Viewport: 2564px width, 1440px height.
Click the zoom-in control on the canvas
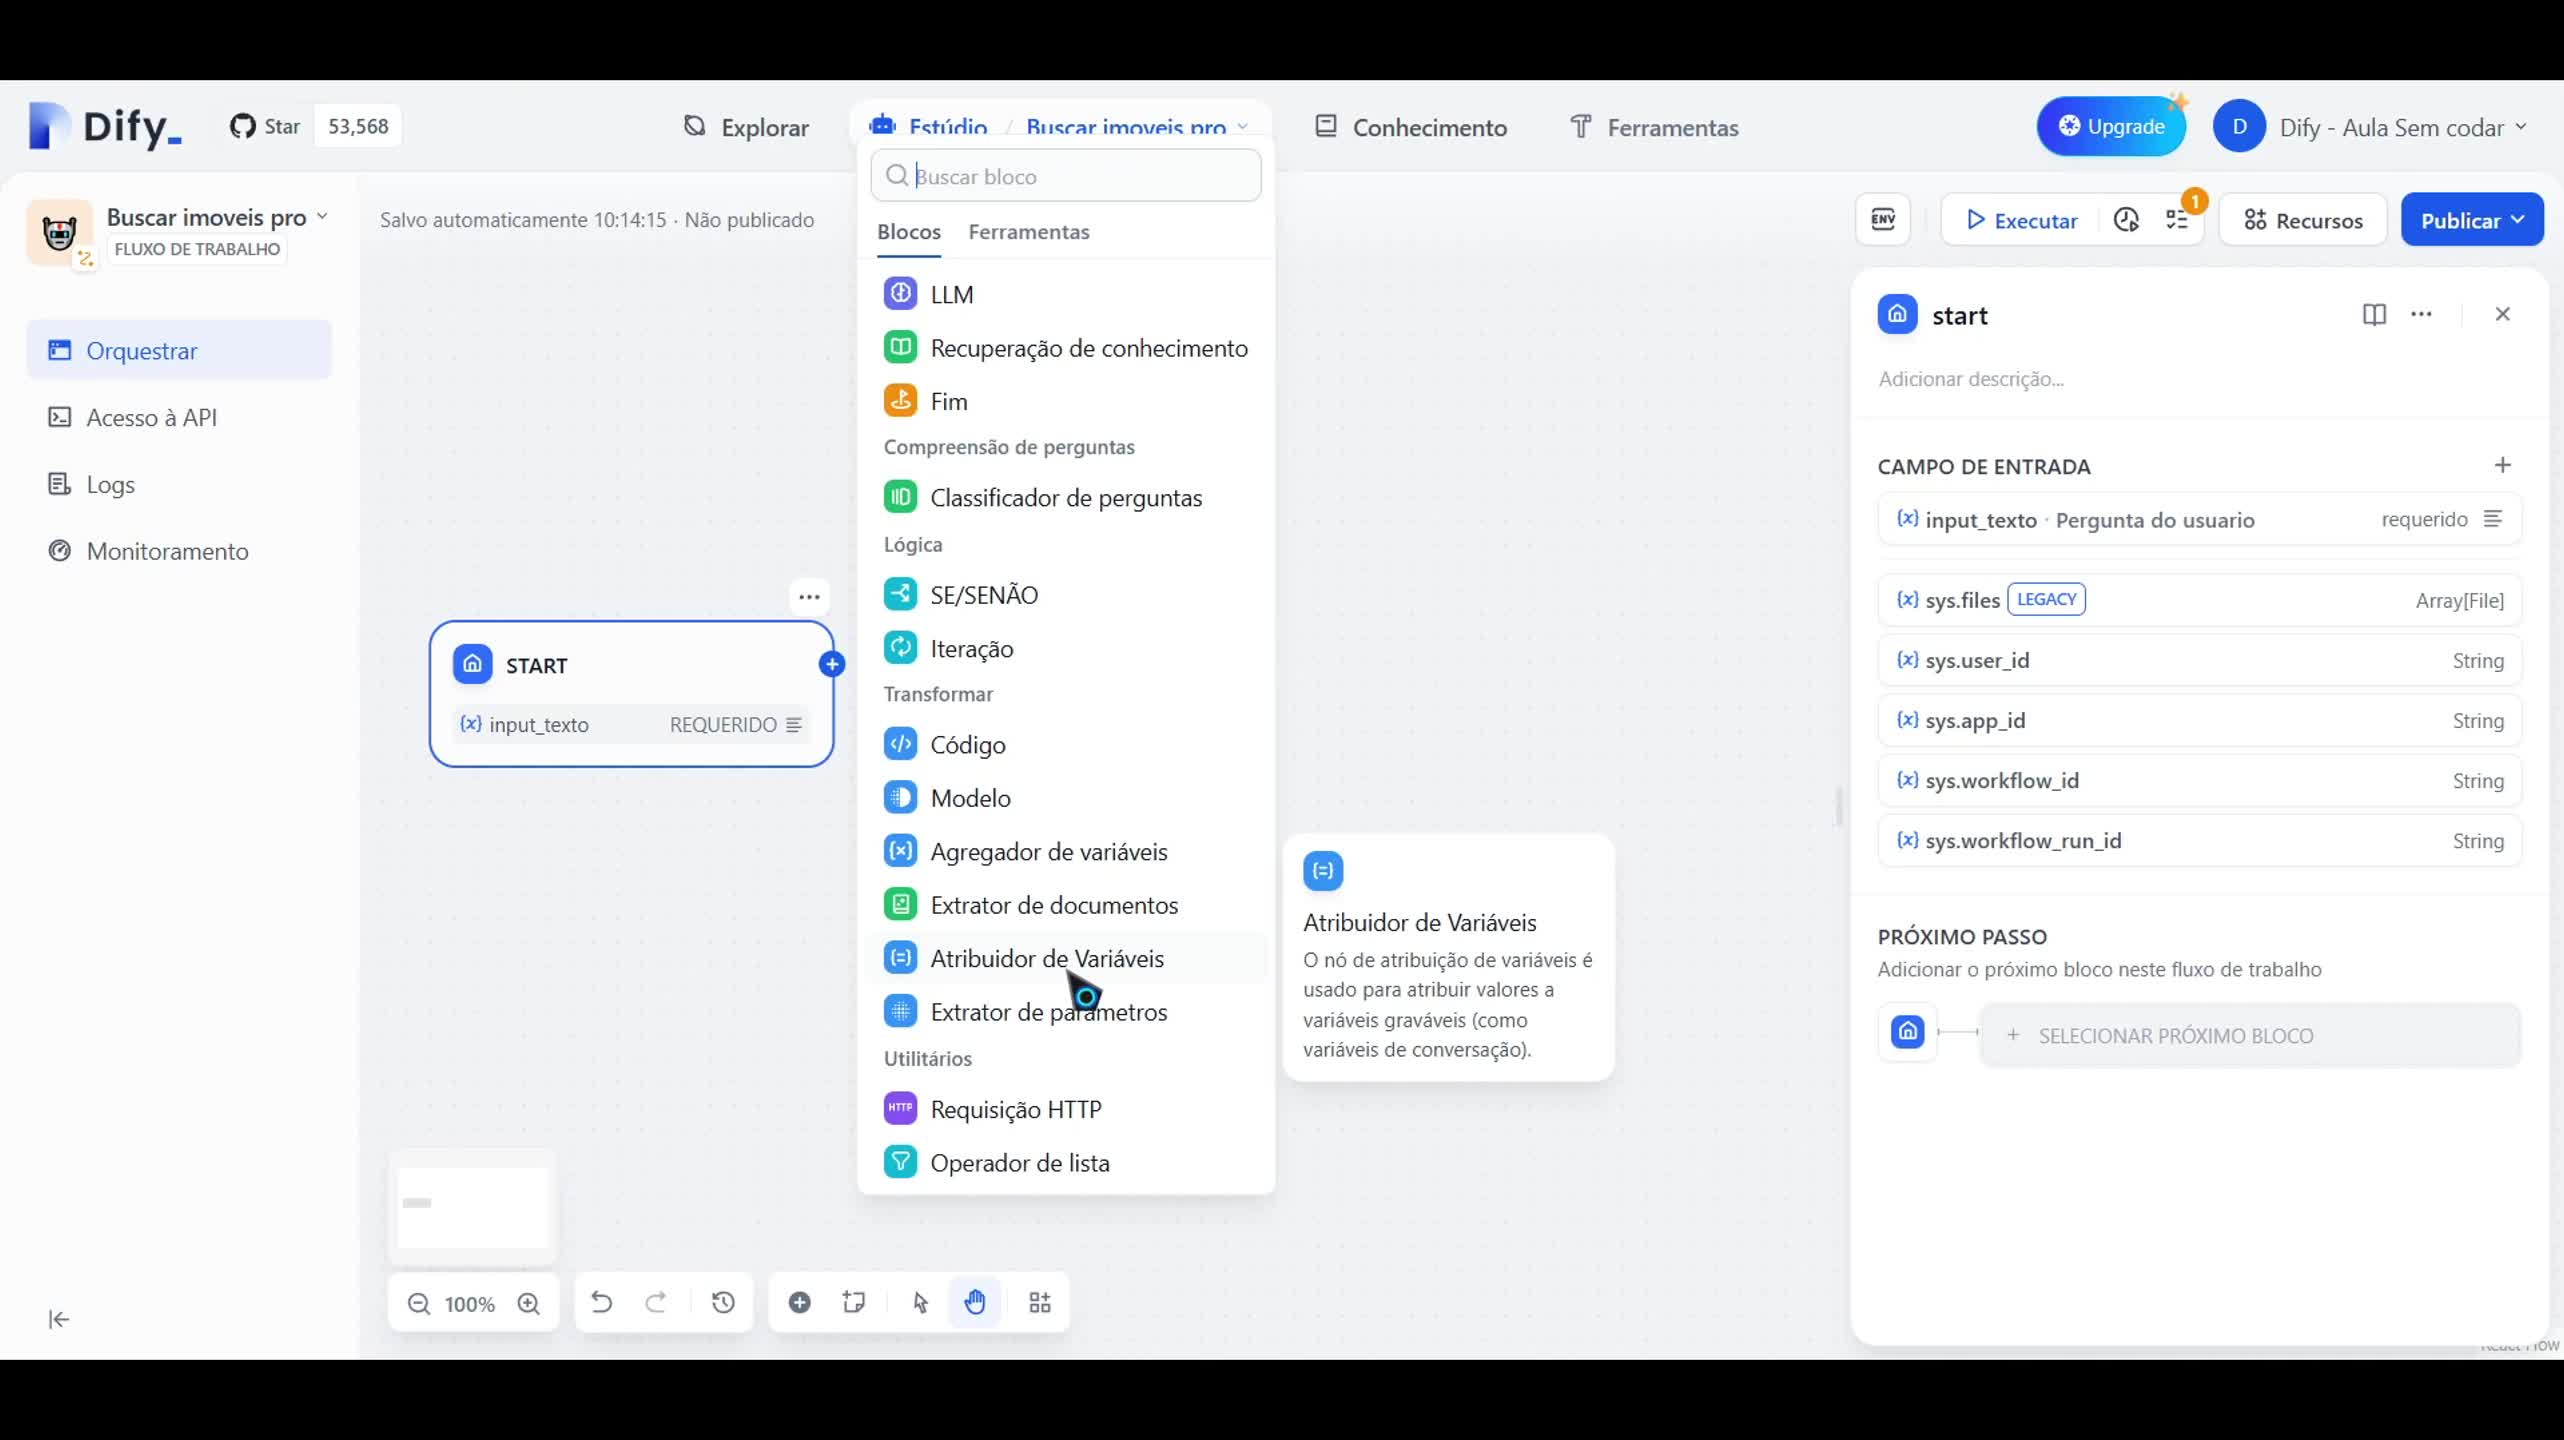(531, 1302)
